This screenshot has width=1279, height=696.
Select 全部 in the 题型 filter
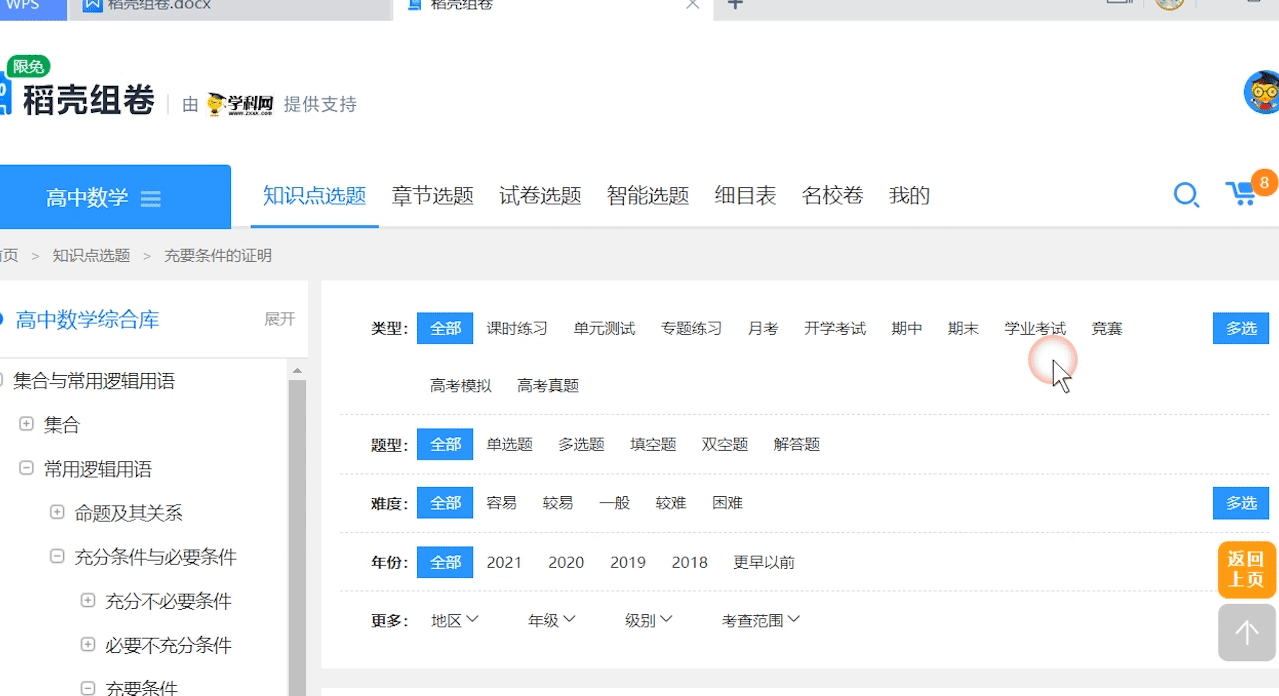(445, 444)
